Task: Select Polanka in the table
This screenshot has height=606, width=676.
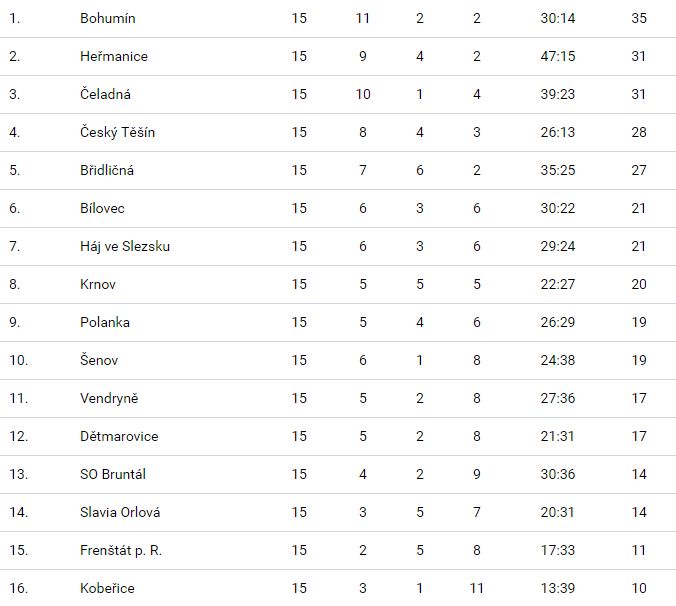Action: [x=105, y=323]
